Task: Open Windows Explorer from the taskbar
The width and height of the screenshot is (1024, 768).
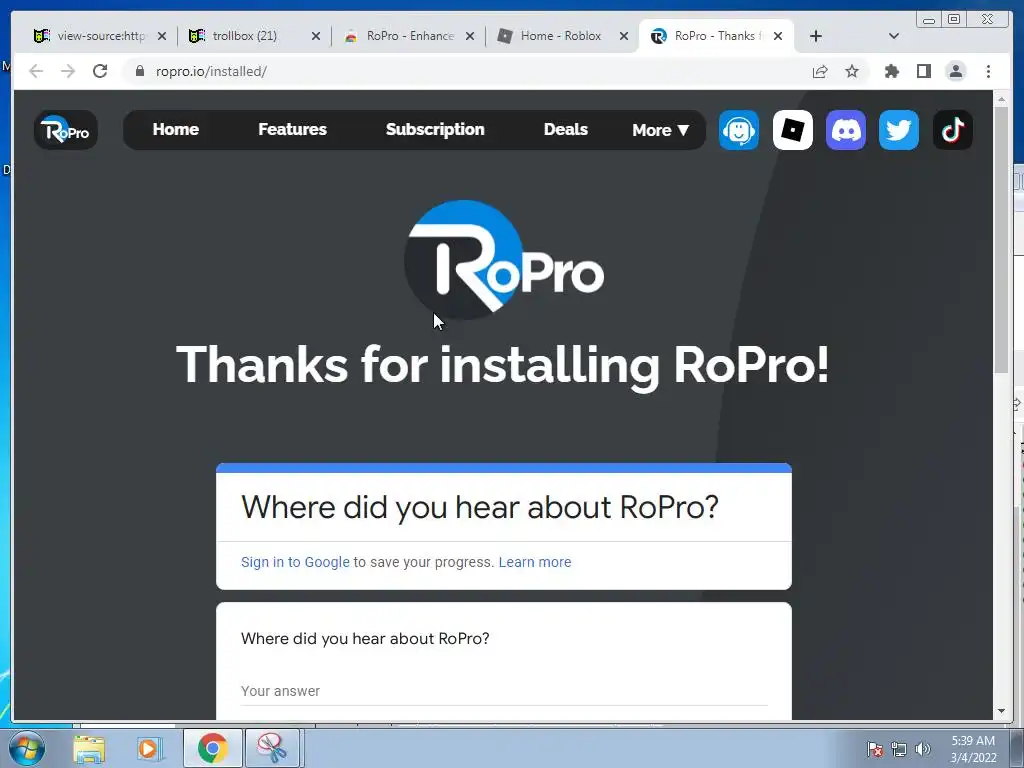Action: click(89, 748)
